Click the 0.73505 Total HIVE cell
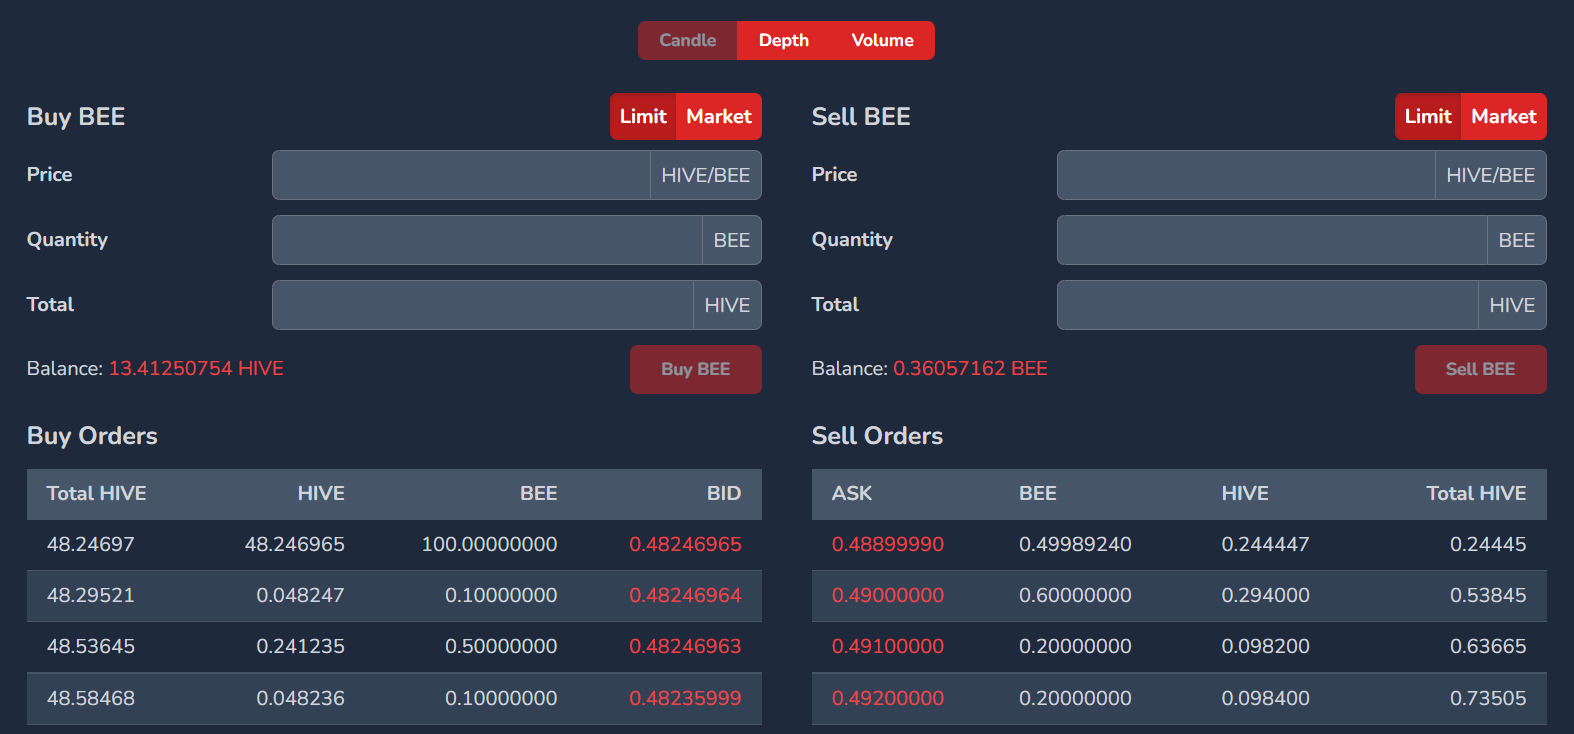Image resolution: width=1574 pixels, height=734 pixels. click(1488, 699)
